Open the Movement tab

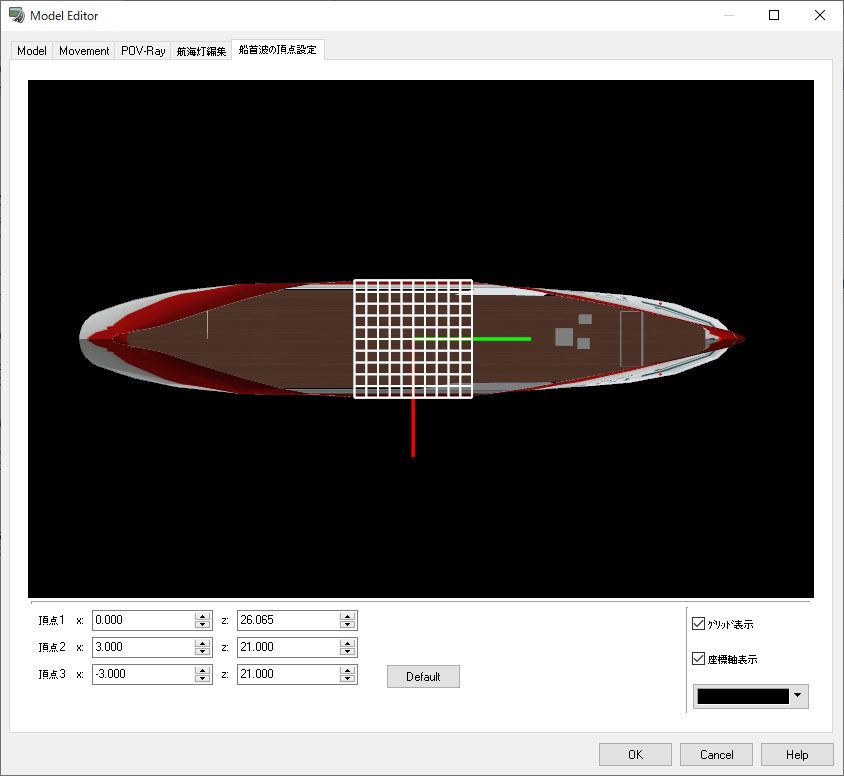coord(84,51)
